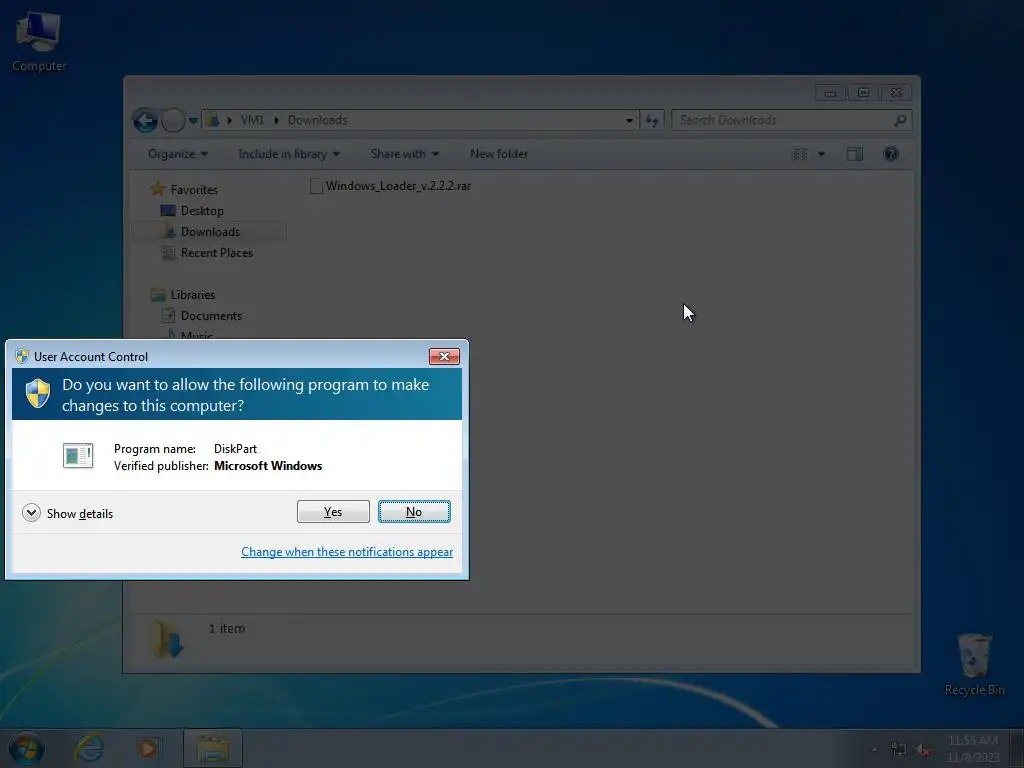
Task: Open Recycle Bin desktop icon
Action: click(x=974, y=664)
